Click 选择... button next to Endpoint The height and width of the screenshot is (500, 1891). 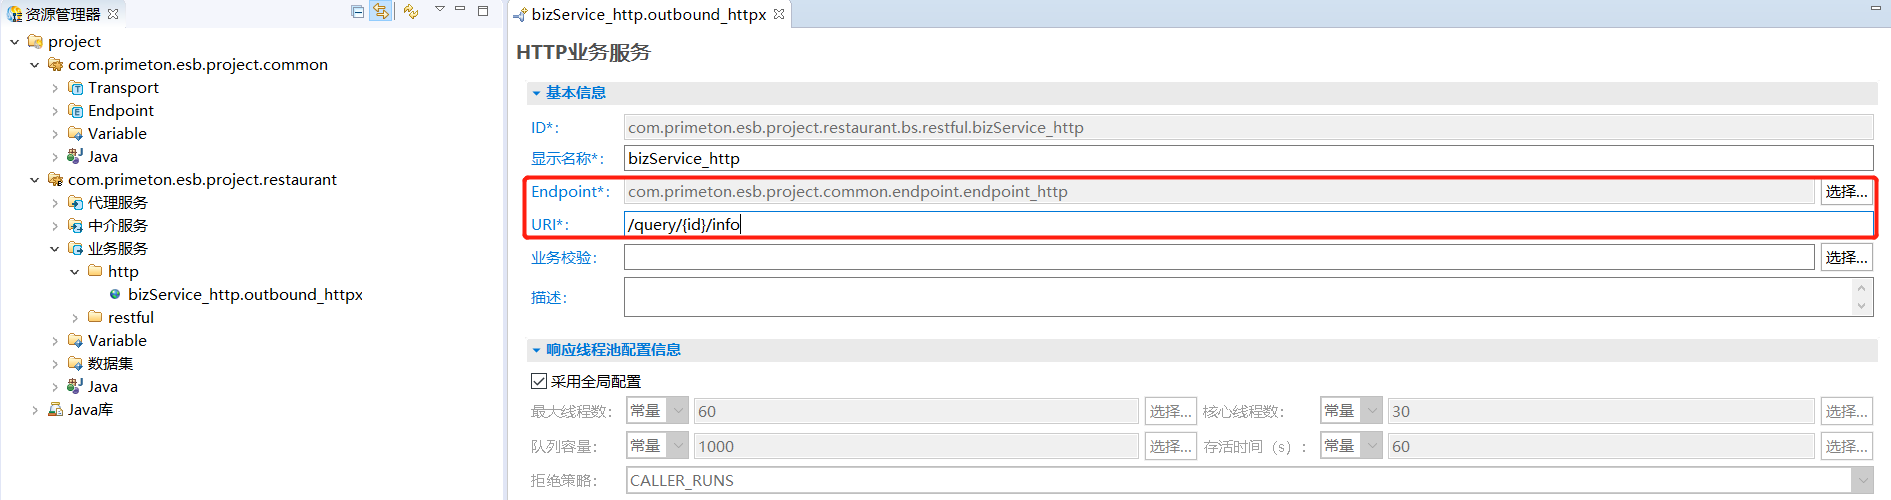[1846, 191]
